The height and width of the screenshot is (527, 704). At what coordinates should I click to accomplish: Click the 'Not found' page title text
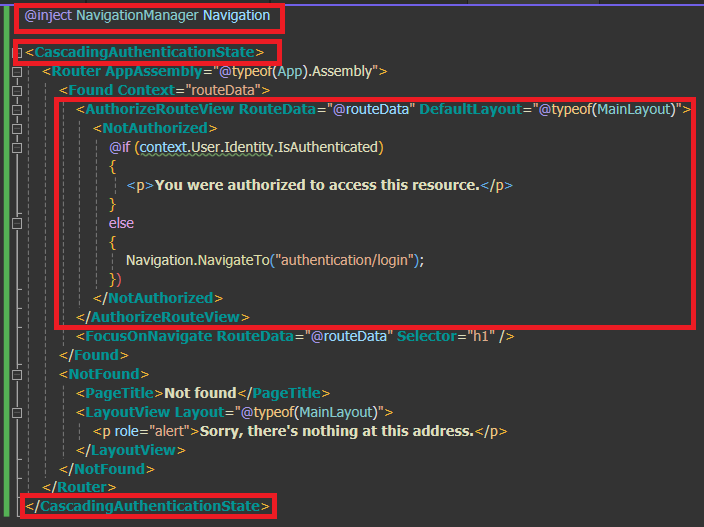[x=200, y=393]
